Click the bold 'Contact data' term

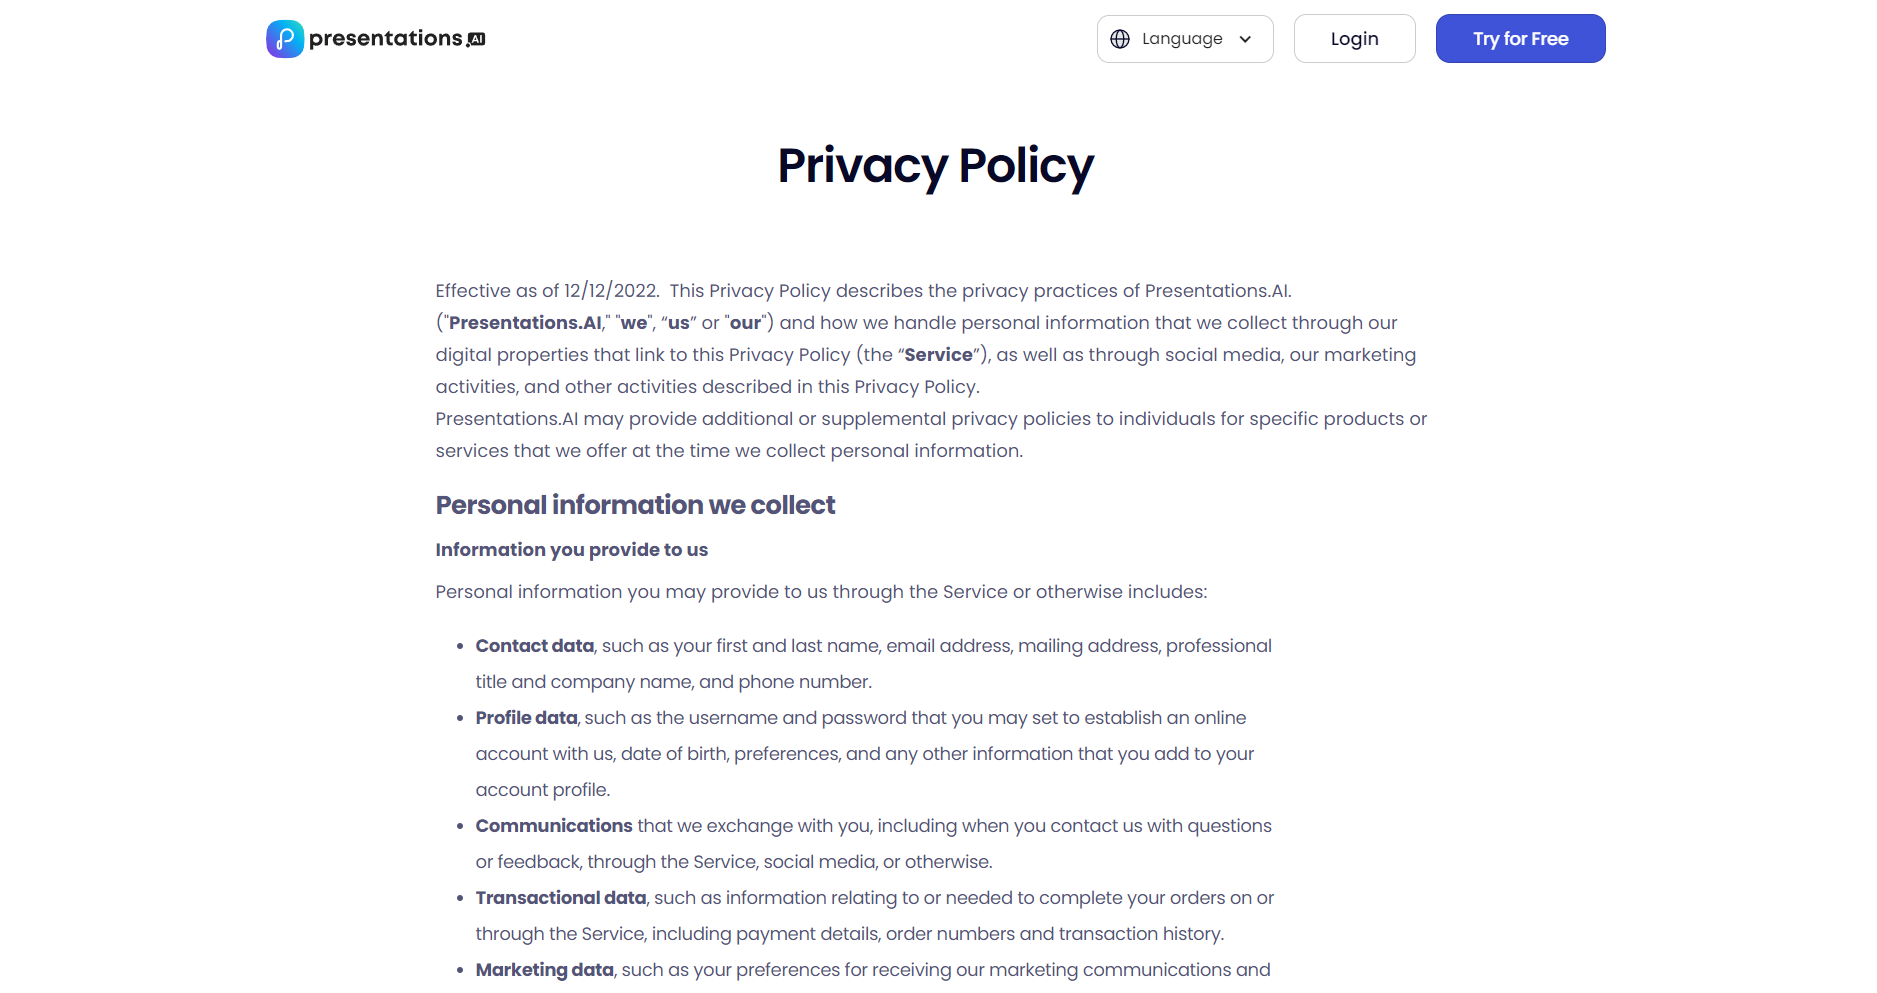point(534,646)
